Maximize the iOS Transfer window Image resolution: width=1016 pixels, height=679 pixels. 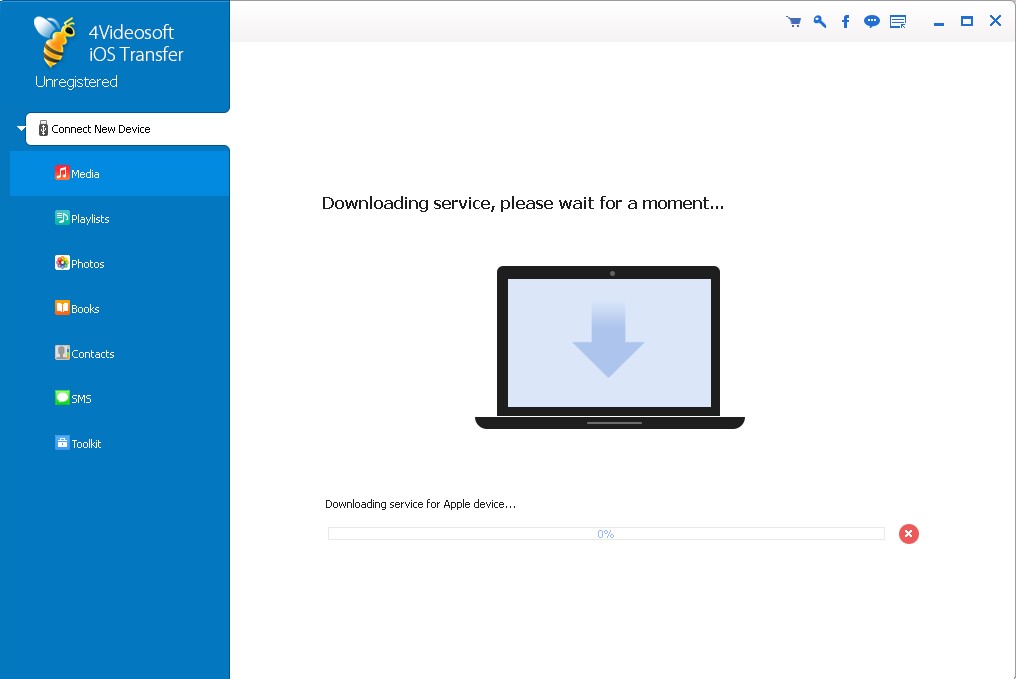(x=967, y=21)
